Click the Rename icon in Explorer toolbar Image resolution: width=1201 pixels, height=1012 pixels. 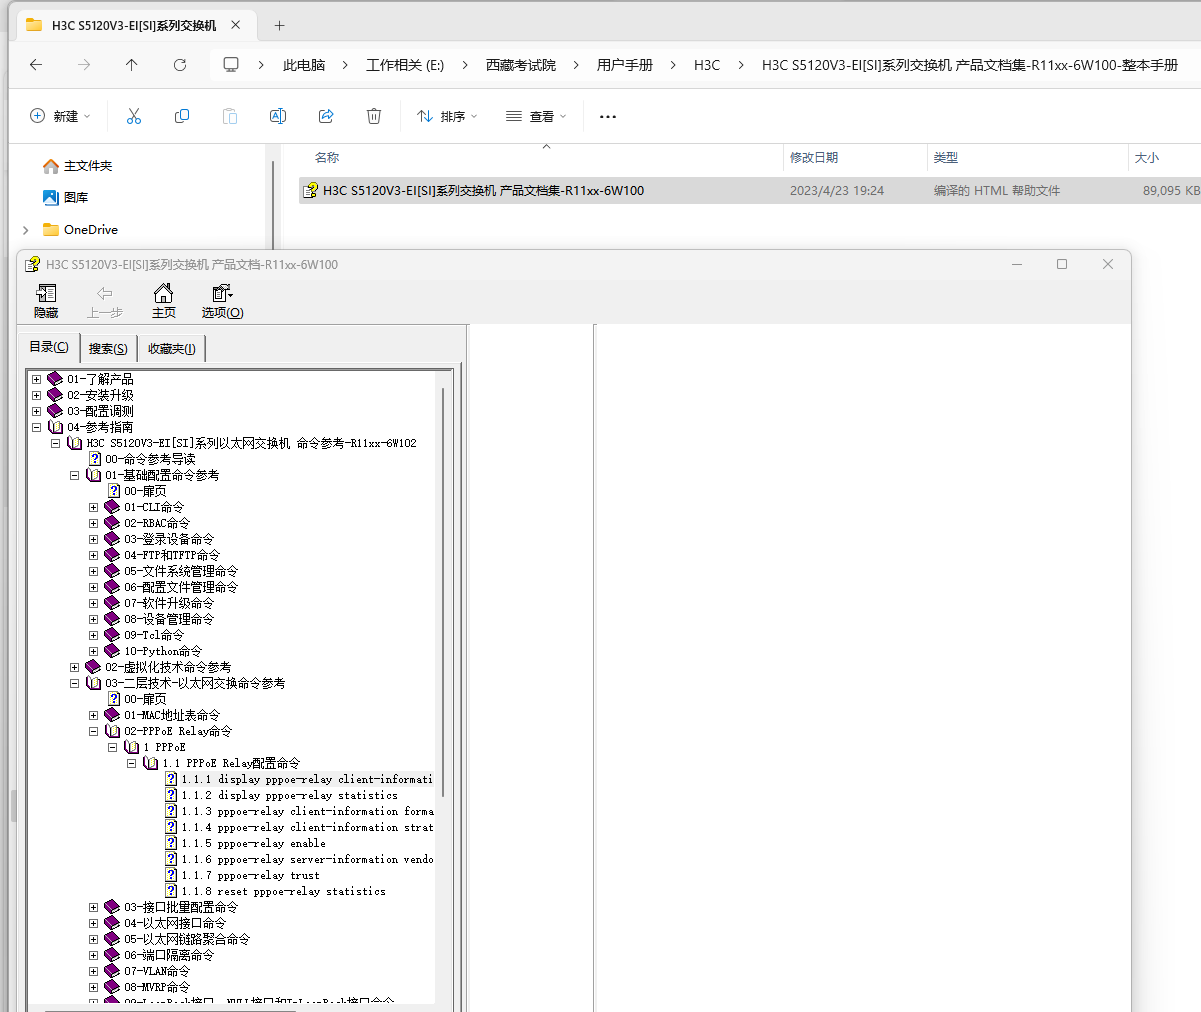278,117
